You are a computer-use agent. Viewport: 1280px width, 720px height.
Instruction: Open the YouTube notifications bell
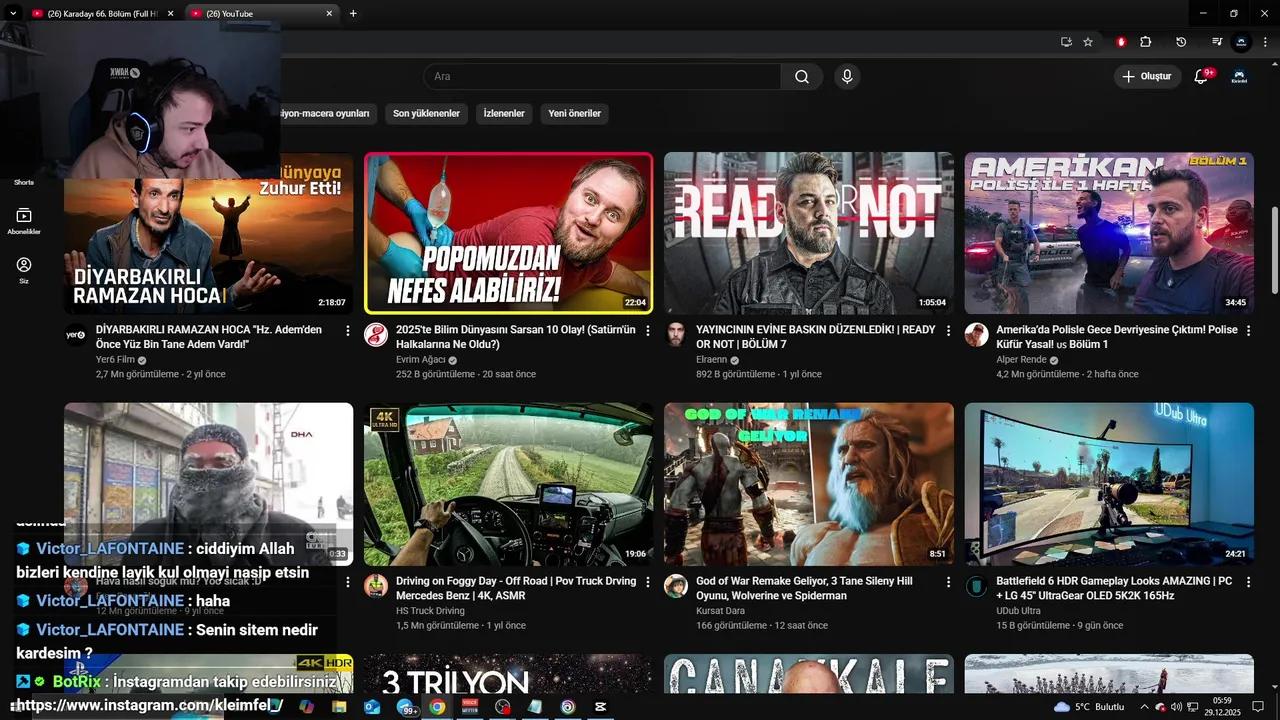(x=1202, y=77)
